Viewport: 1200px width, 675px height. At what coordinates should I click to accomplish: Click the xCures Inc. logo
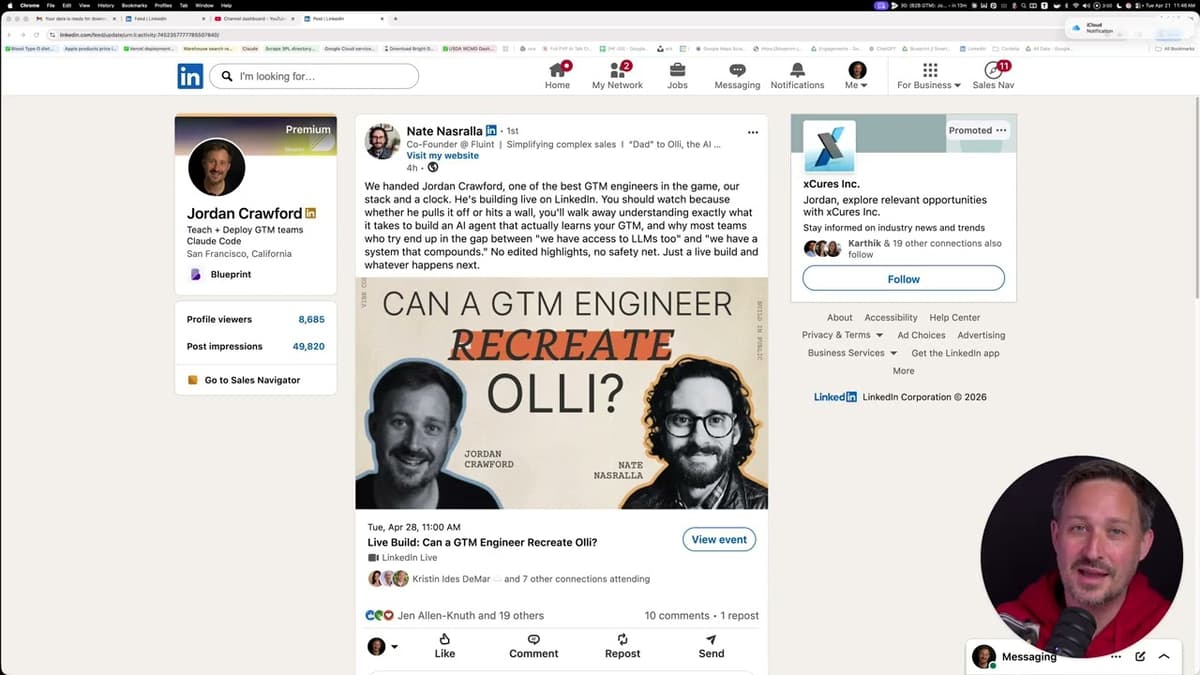[829, 147]
